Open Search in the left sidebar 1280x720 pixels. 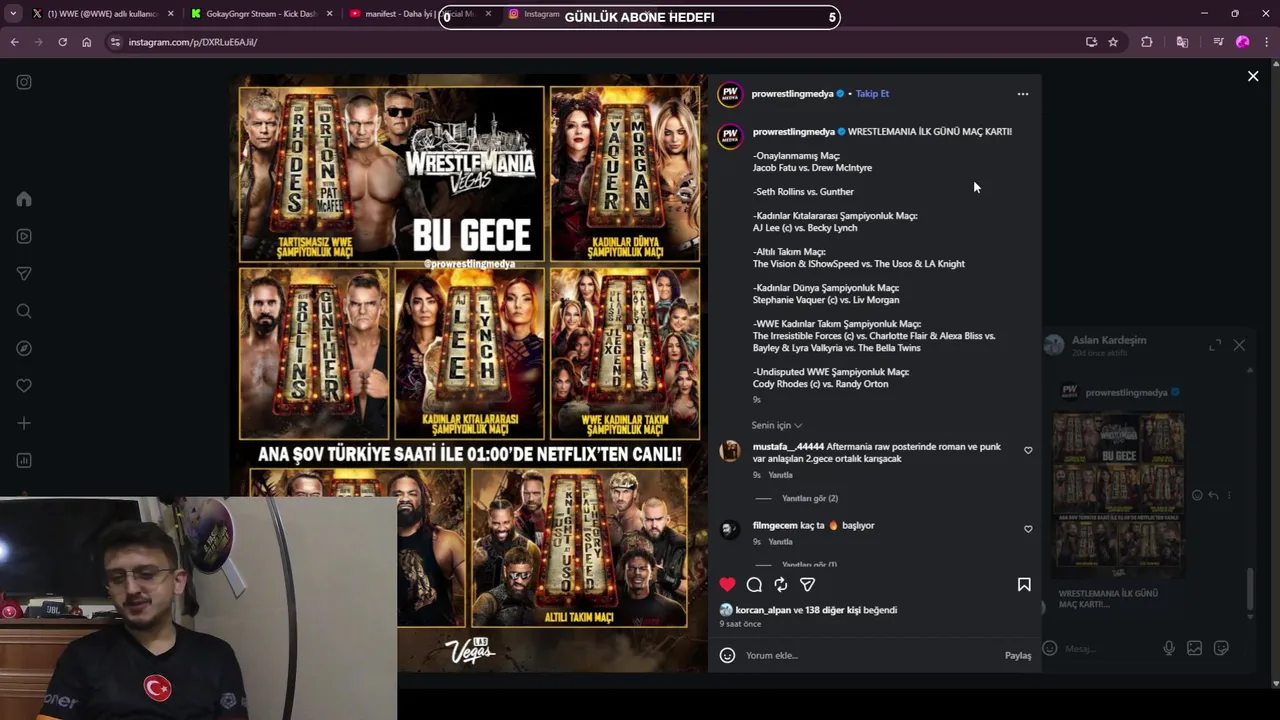tap(24, 311)
